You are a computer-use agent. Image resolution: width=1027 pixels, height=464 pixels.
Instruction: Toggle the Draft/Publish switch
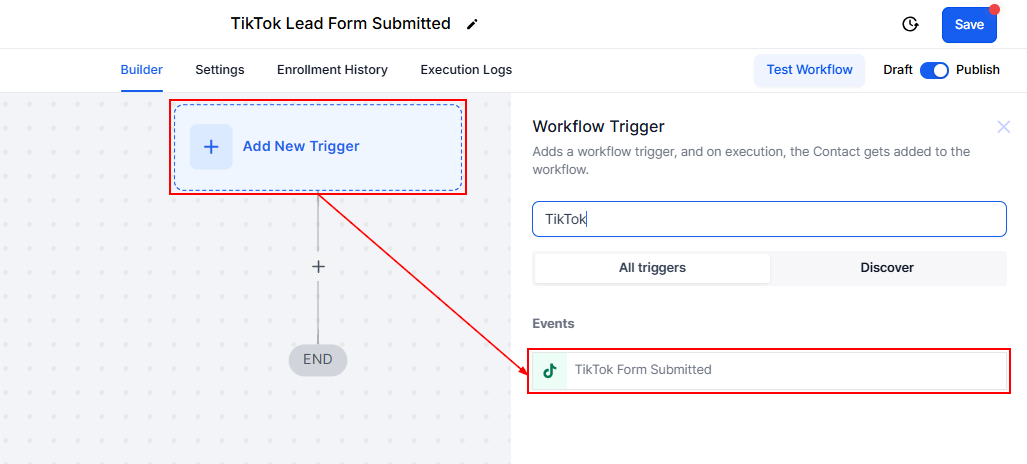click(x=934, y=70)
